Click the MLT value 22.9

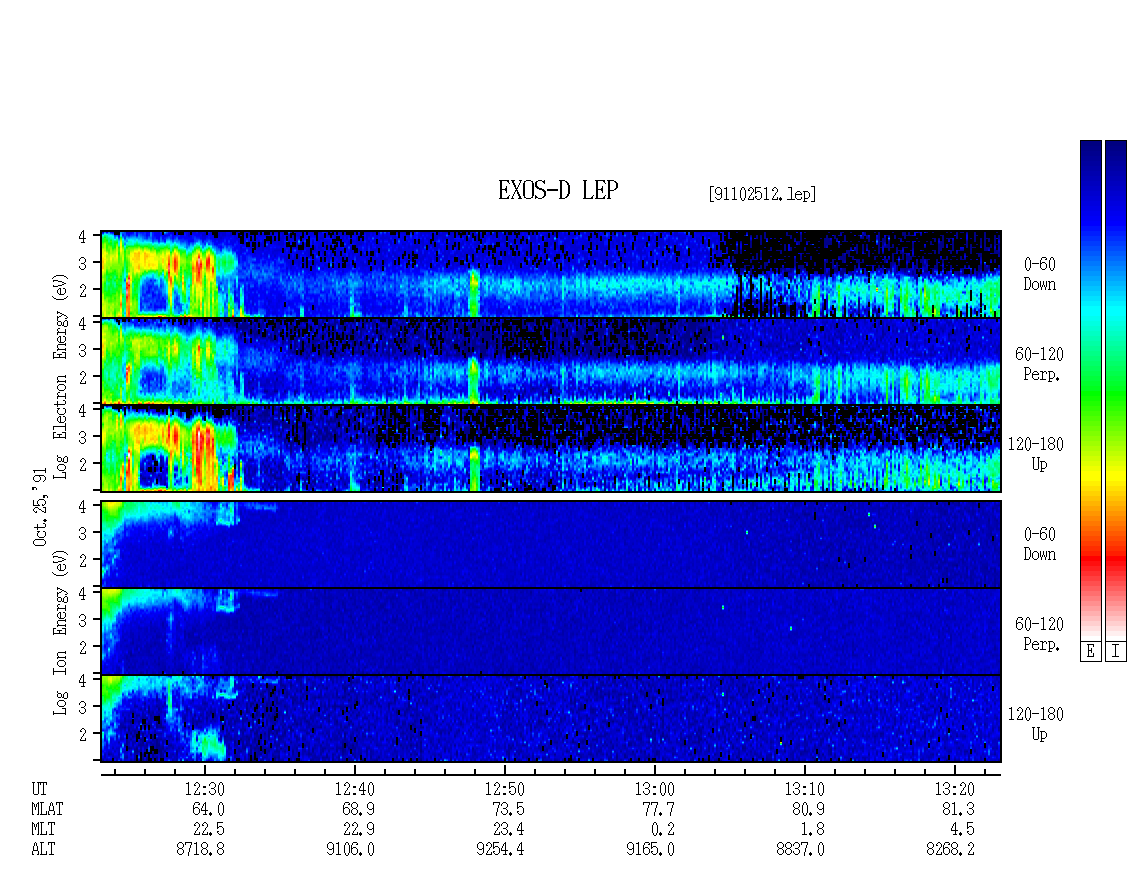(x=358, y=830)
